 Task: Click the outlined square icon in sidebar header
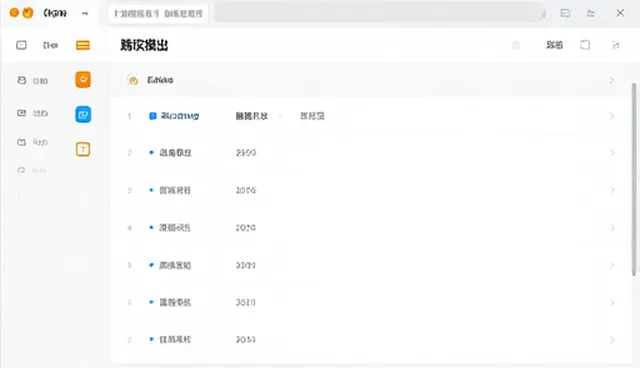(x=21, y=45)
